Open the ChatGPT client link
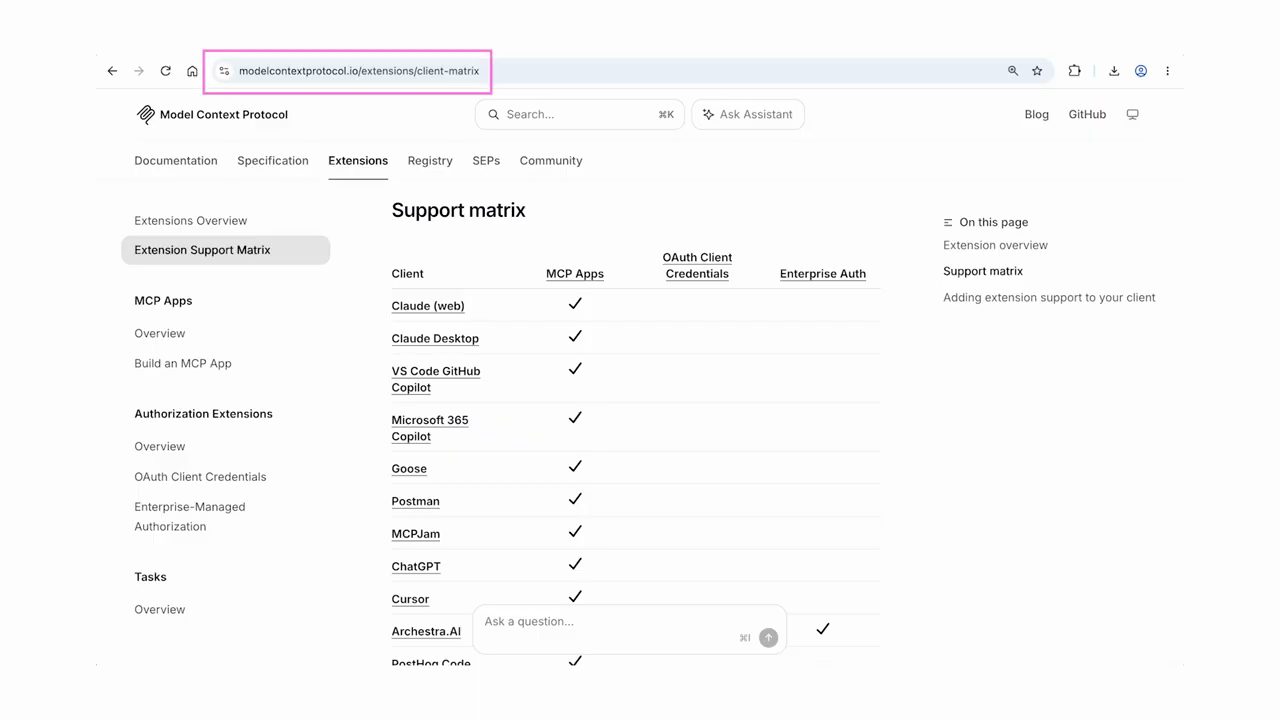 pos(416,566)
